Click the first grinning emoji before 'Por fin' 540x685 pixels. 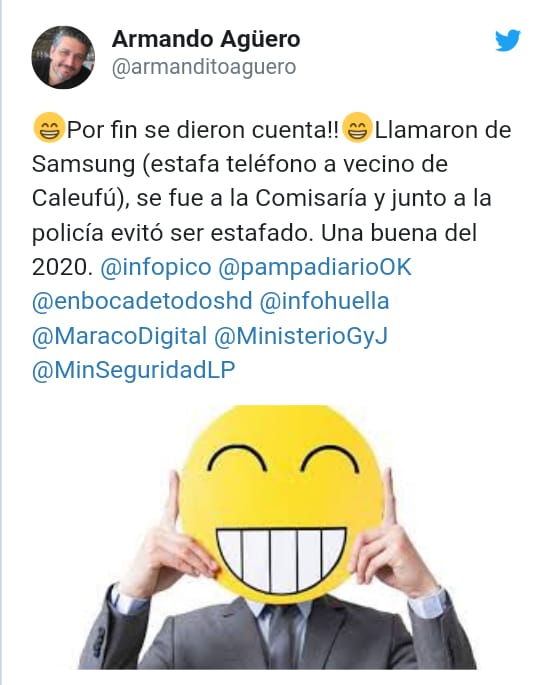point(49,128)
